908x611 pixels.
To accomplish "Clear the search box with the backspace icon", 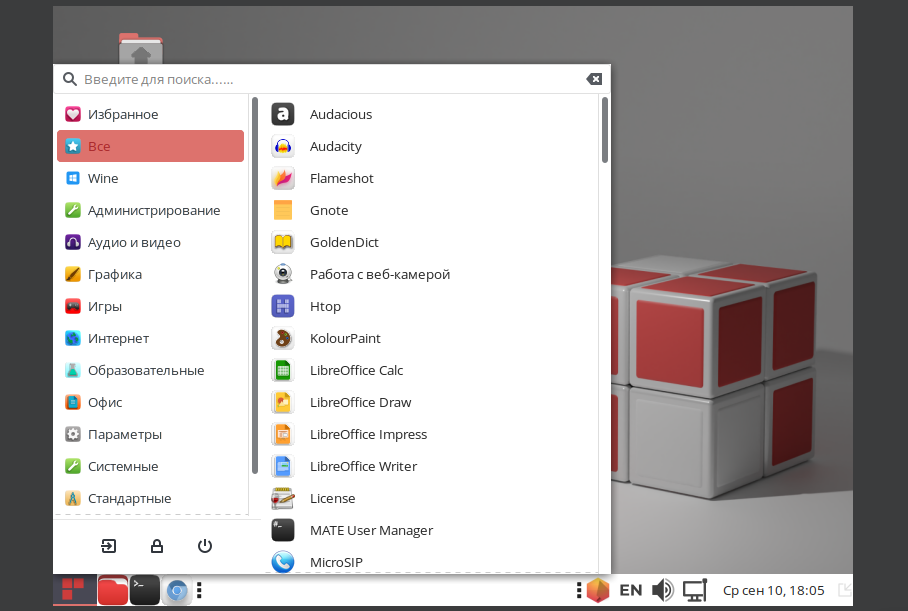I will [x=594, y=79].
